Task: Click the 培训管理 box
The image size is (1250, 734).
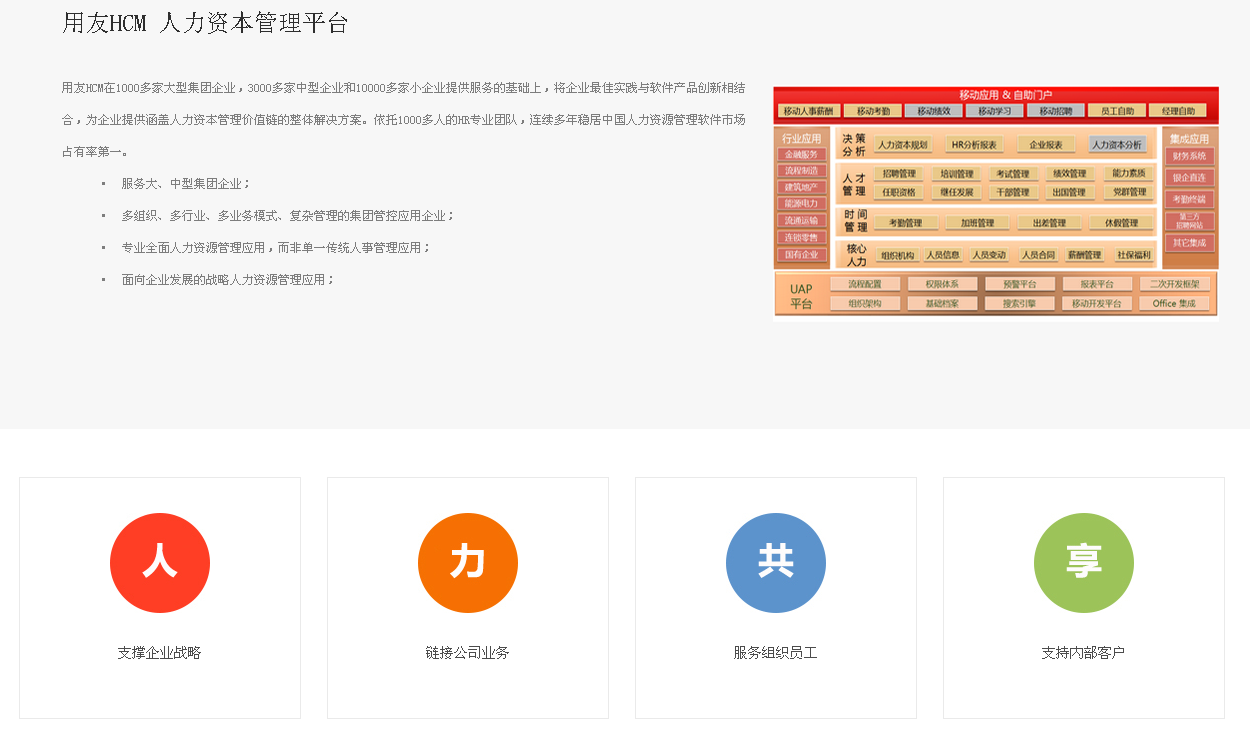Action: 957,174
